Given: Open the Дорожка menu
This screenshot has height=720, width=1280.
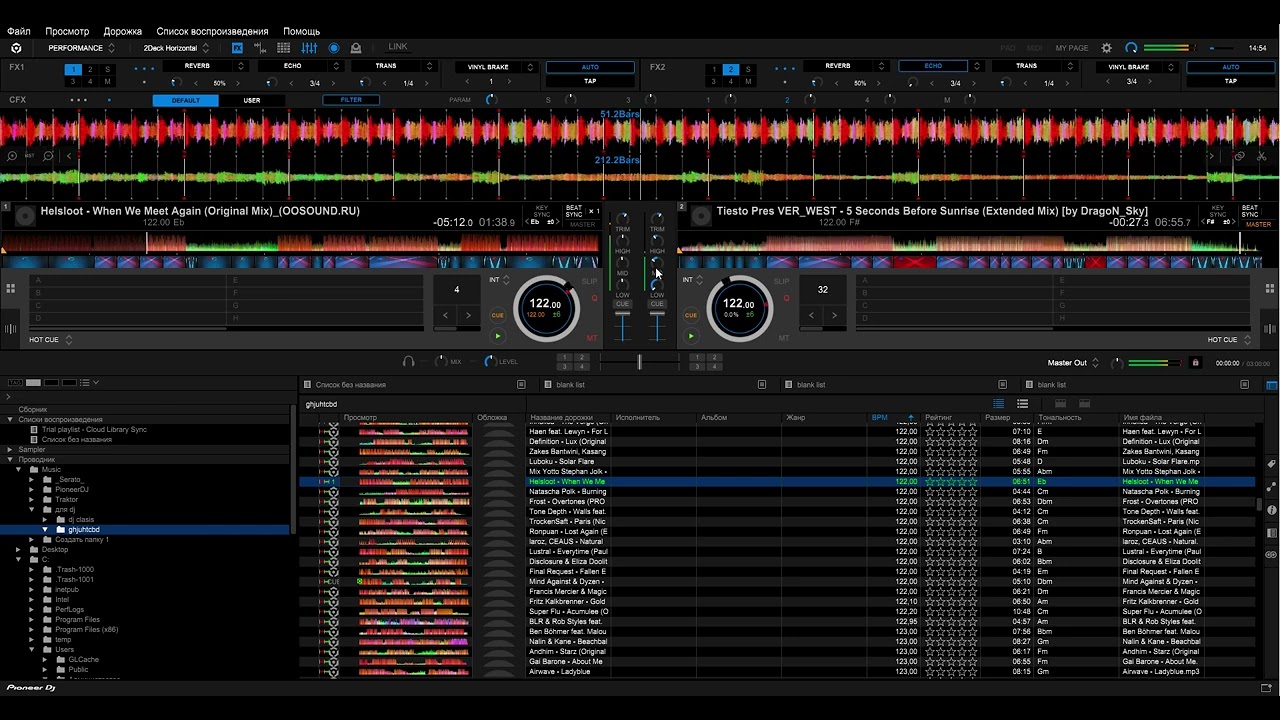Looking at the screenshot, I should tap(123, 31).
